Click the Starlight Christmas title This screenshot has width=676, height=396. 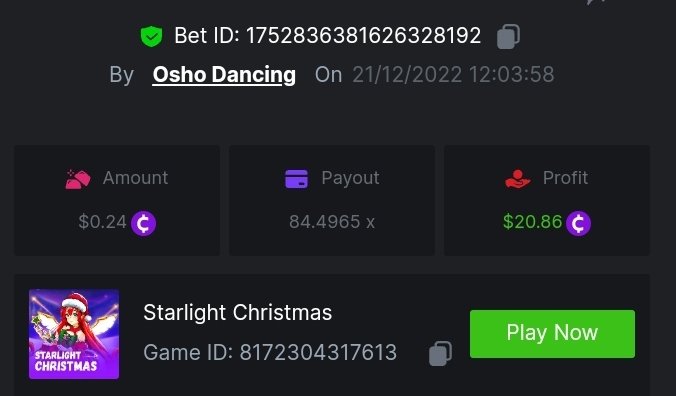point(238,312)
